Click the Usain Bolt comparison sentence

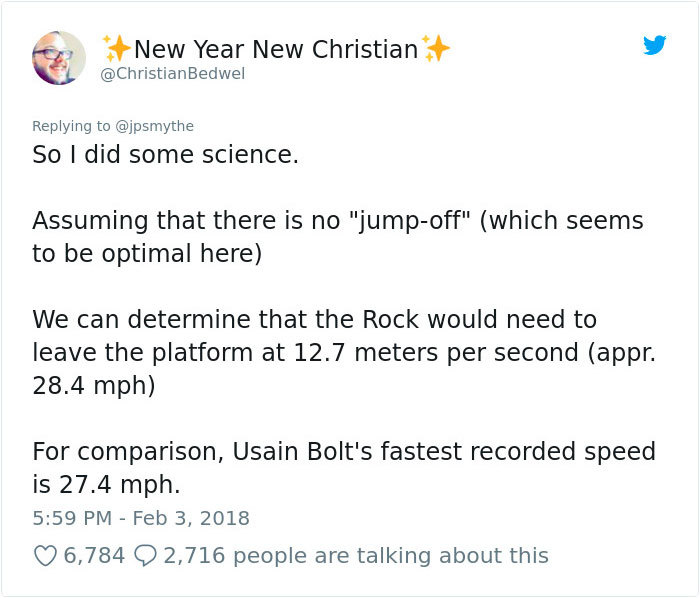click(x=344, y=468)
